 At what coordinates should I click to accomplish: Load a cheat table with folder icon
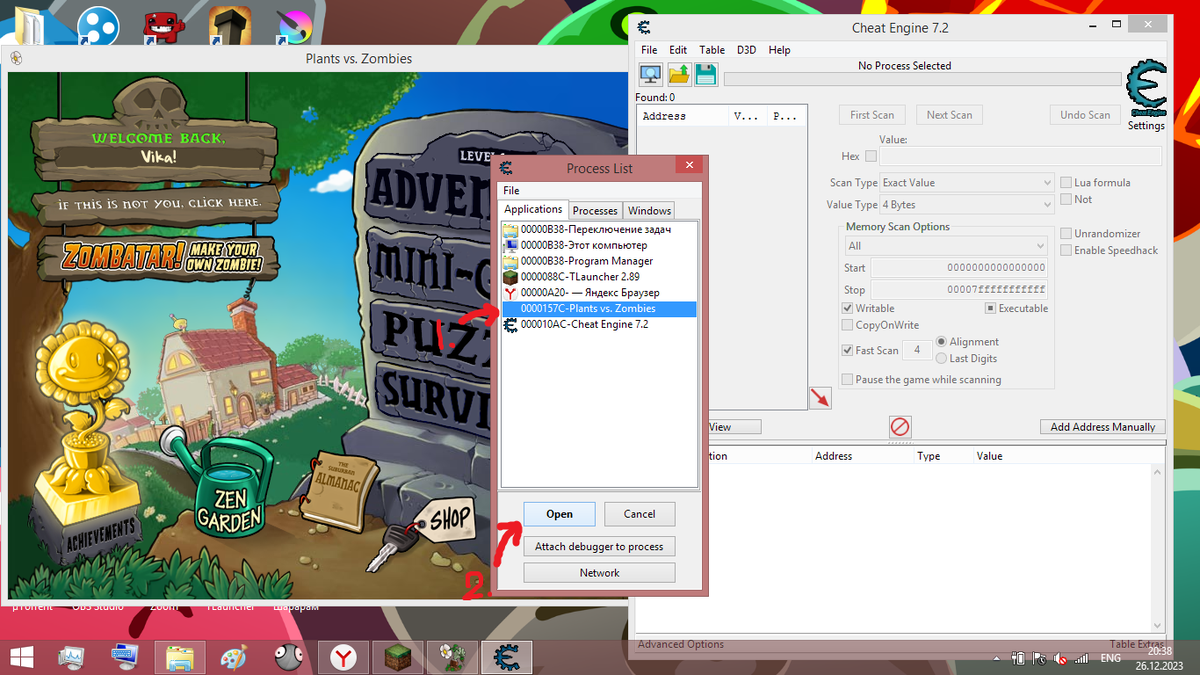679,74
